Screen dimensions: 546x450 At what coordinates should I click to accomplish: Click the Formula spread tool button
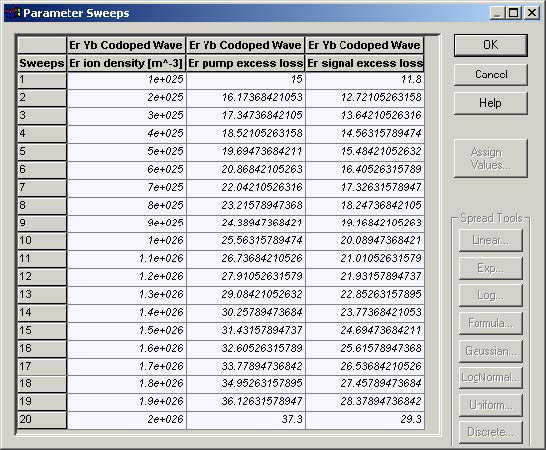pos(491,323)
